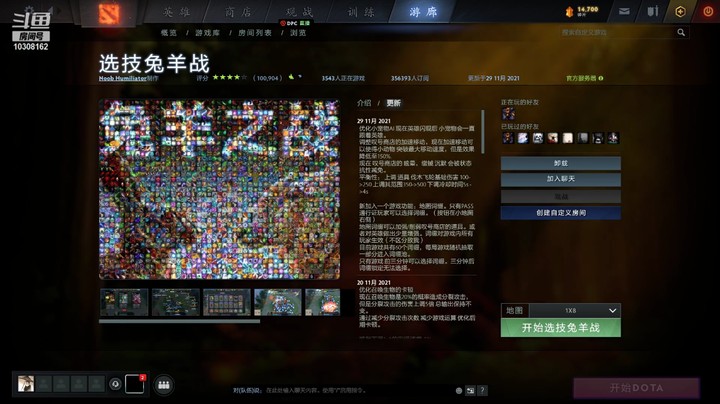
Task: Open the Dota 2 logo home button
Action: pos(109,13)
